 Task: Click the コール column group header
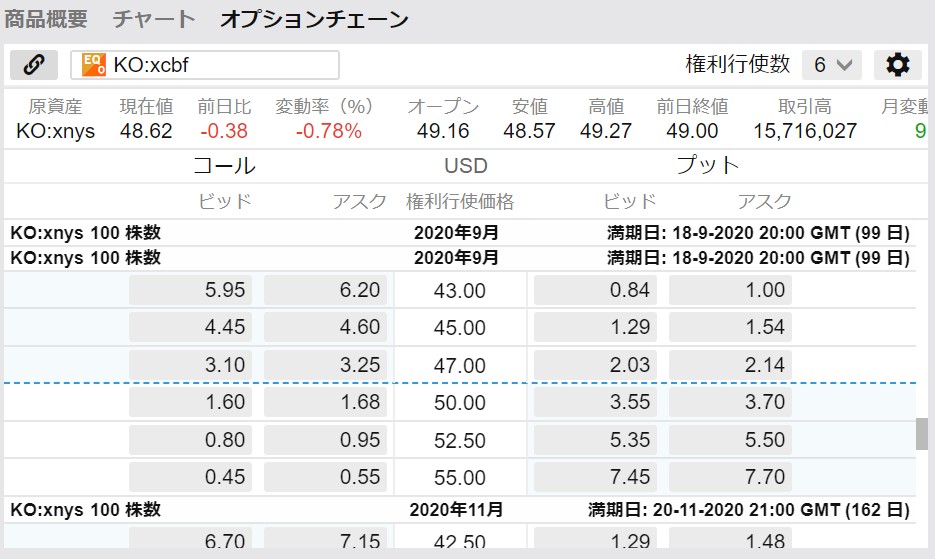pyautogui.click(x=224, y=165)
